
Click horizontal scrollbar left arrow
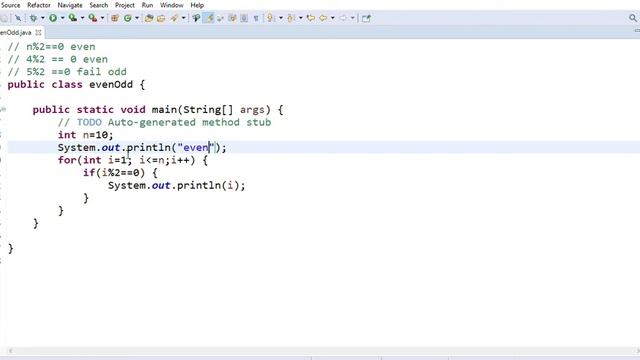pos(10,351)
